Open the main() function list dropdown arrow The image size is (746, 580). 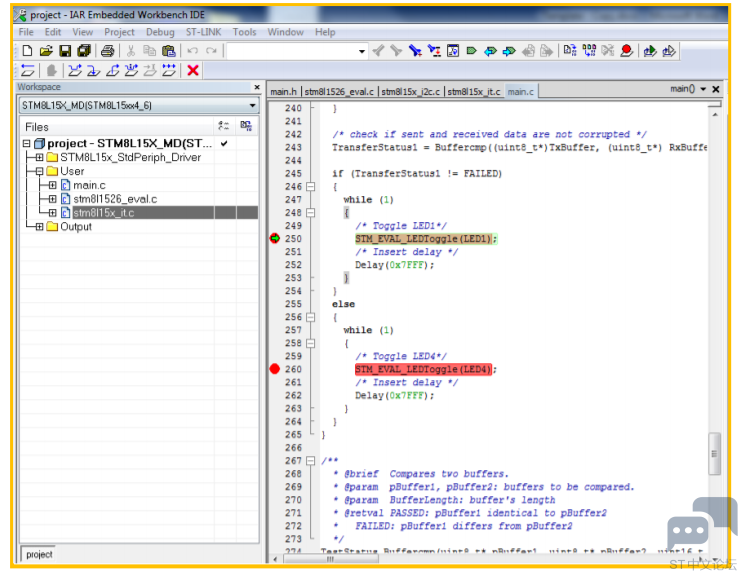click(703, 89)
